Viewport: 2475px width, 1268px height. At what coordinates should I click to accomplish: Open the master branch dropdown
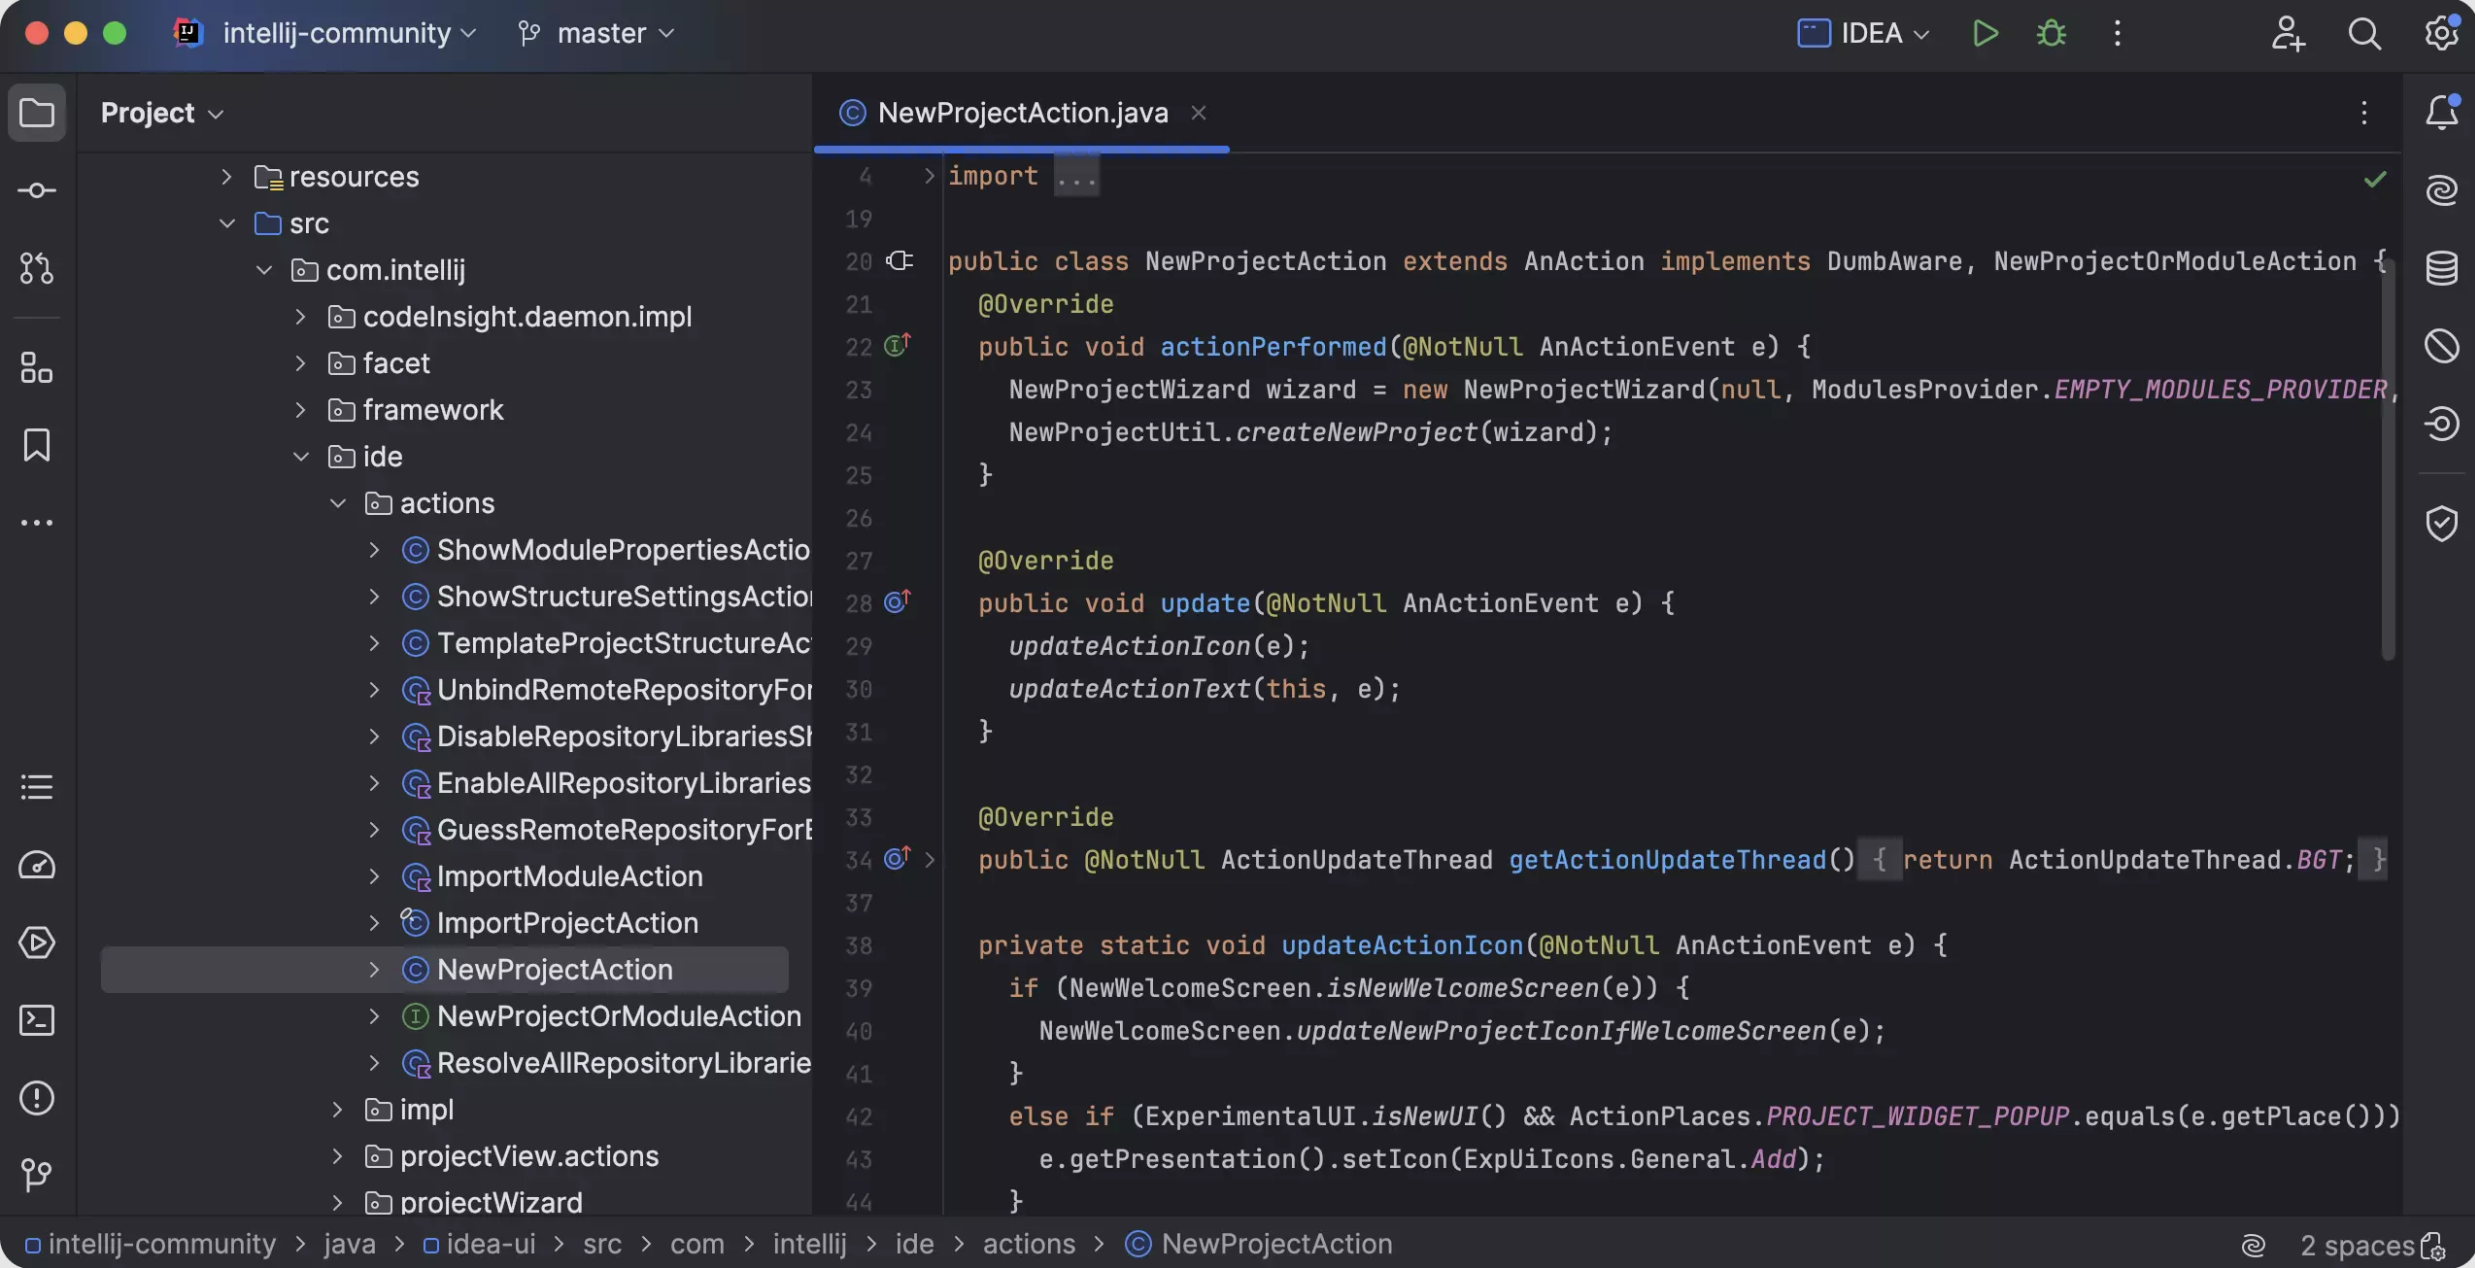[594, 33]
